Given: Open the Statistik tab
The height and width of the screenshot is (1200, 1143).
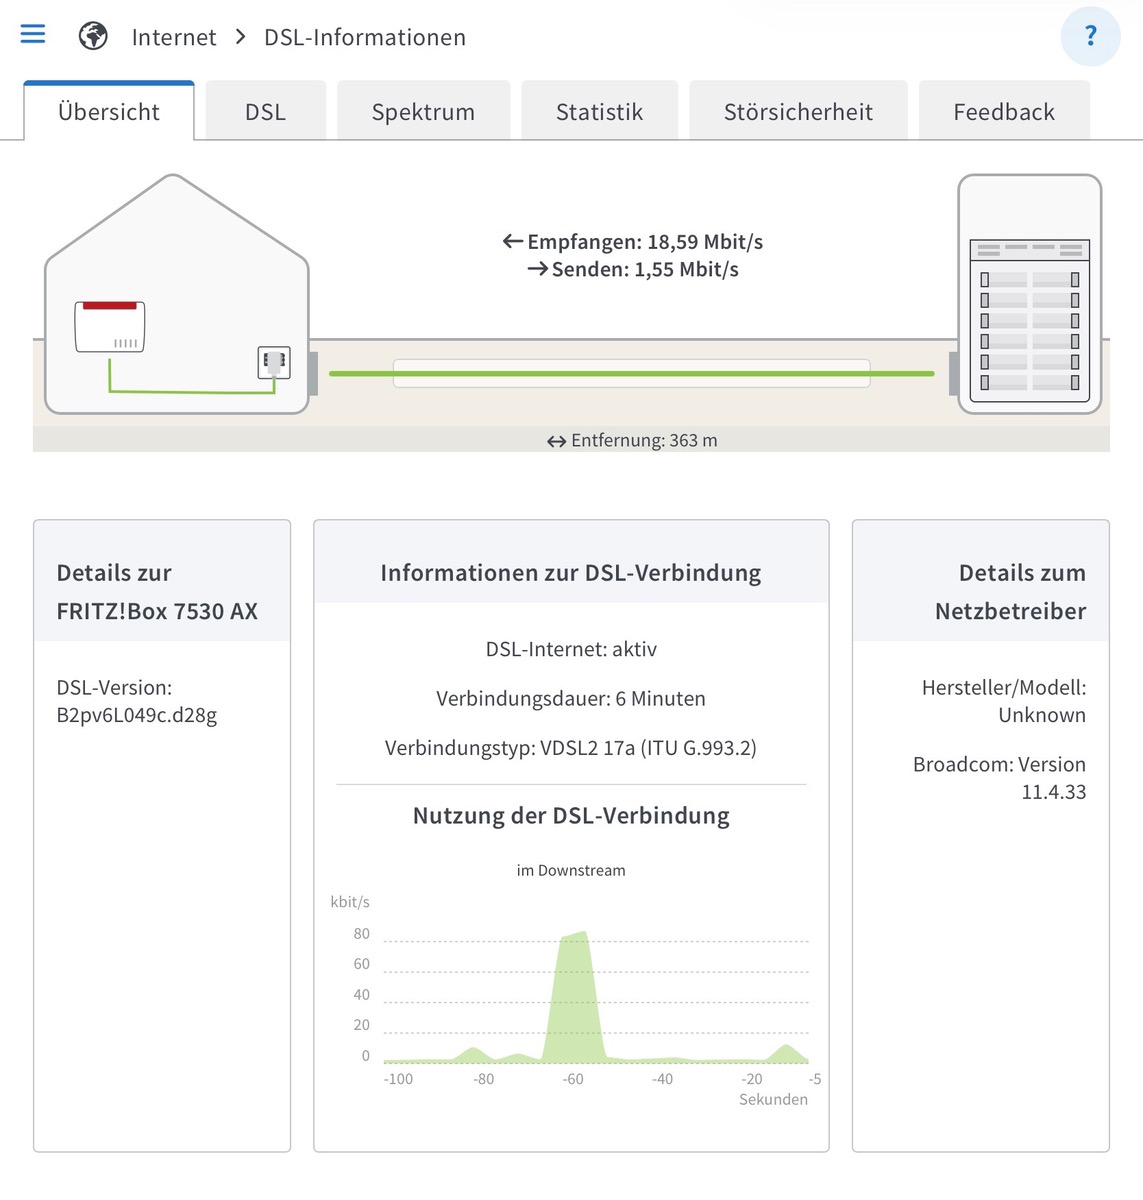Looking at the screenshot, I should 599,112.
